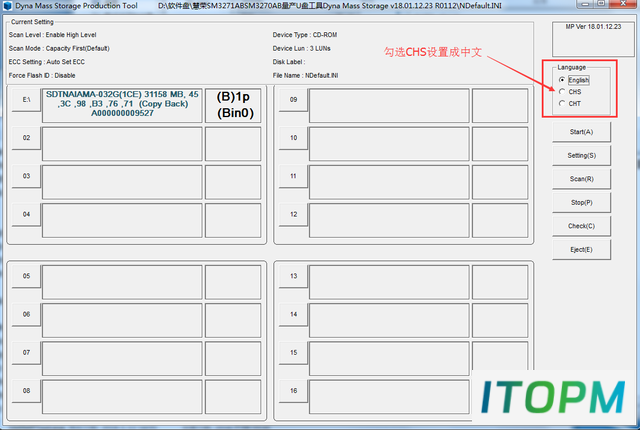
Task: Click the empty status box for port 10
Action: tap(500, 144)
